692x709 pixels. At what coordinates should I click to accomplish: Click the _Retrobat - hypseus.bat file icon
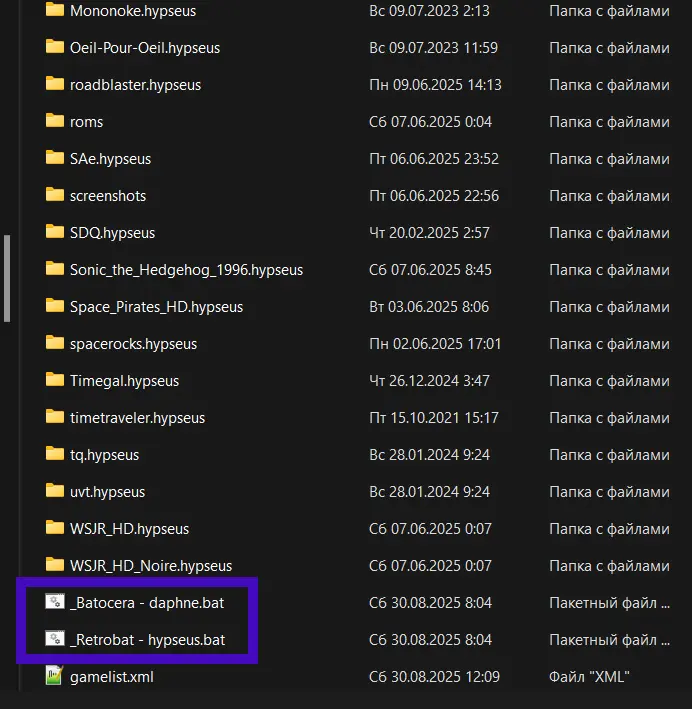[55, 639]
